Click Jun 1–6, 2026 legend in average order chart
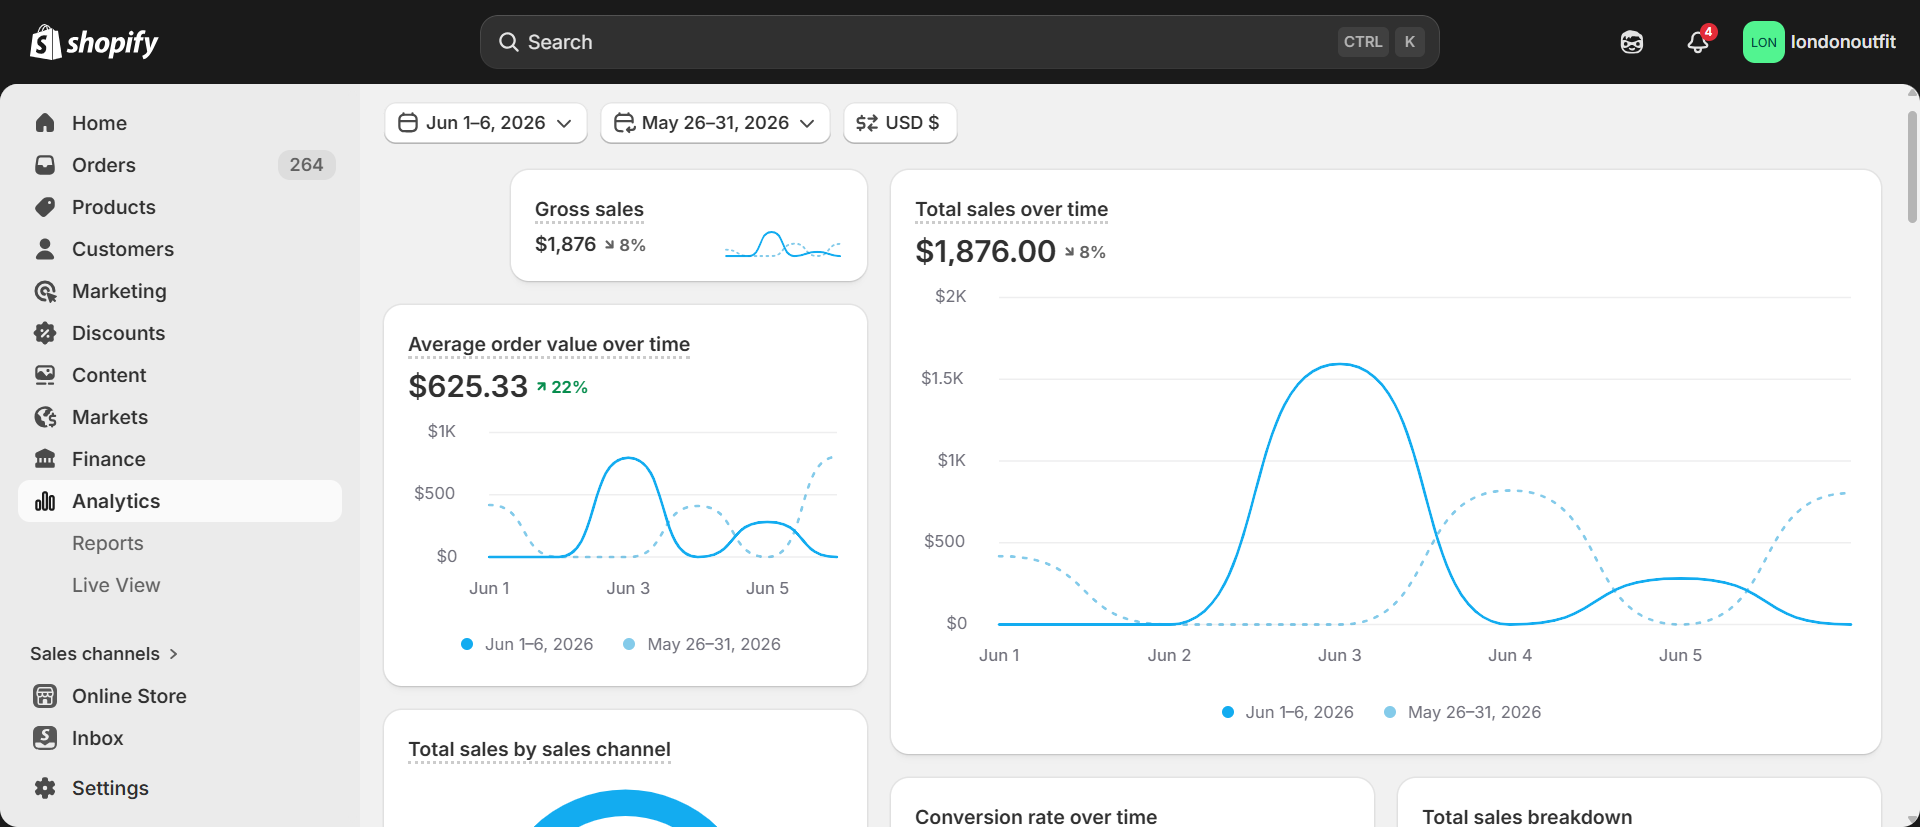 point(527,644)
